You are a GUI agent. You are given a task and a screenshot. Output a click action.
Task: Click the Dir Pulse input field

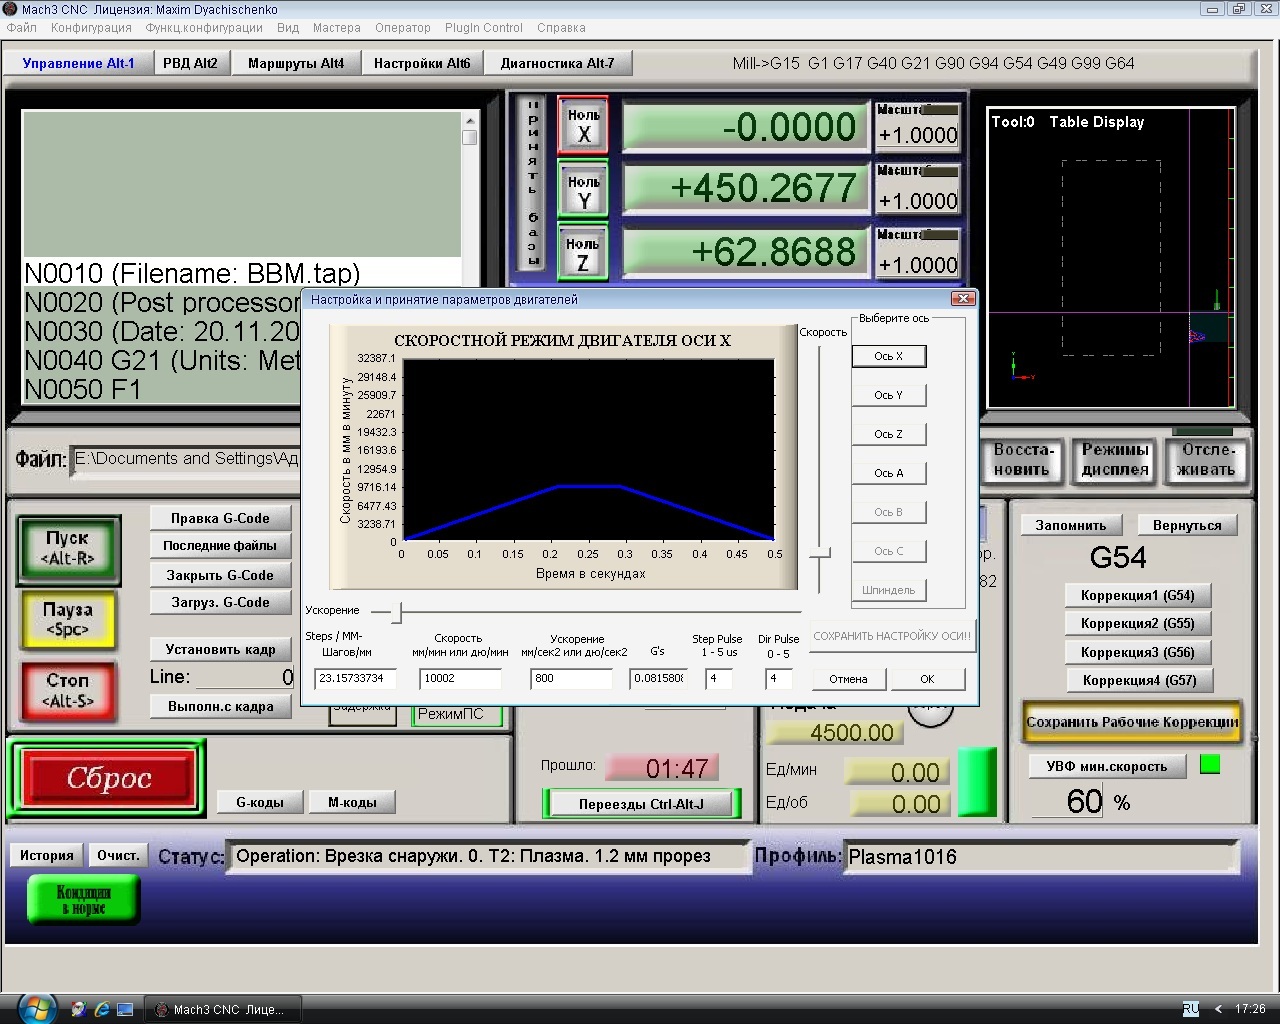[x=779, y=678]
